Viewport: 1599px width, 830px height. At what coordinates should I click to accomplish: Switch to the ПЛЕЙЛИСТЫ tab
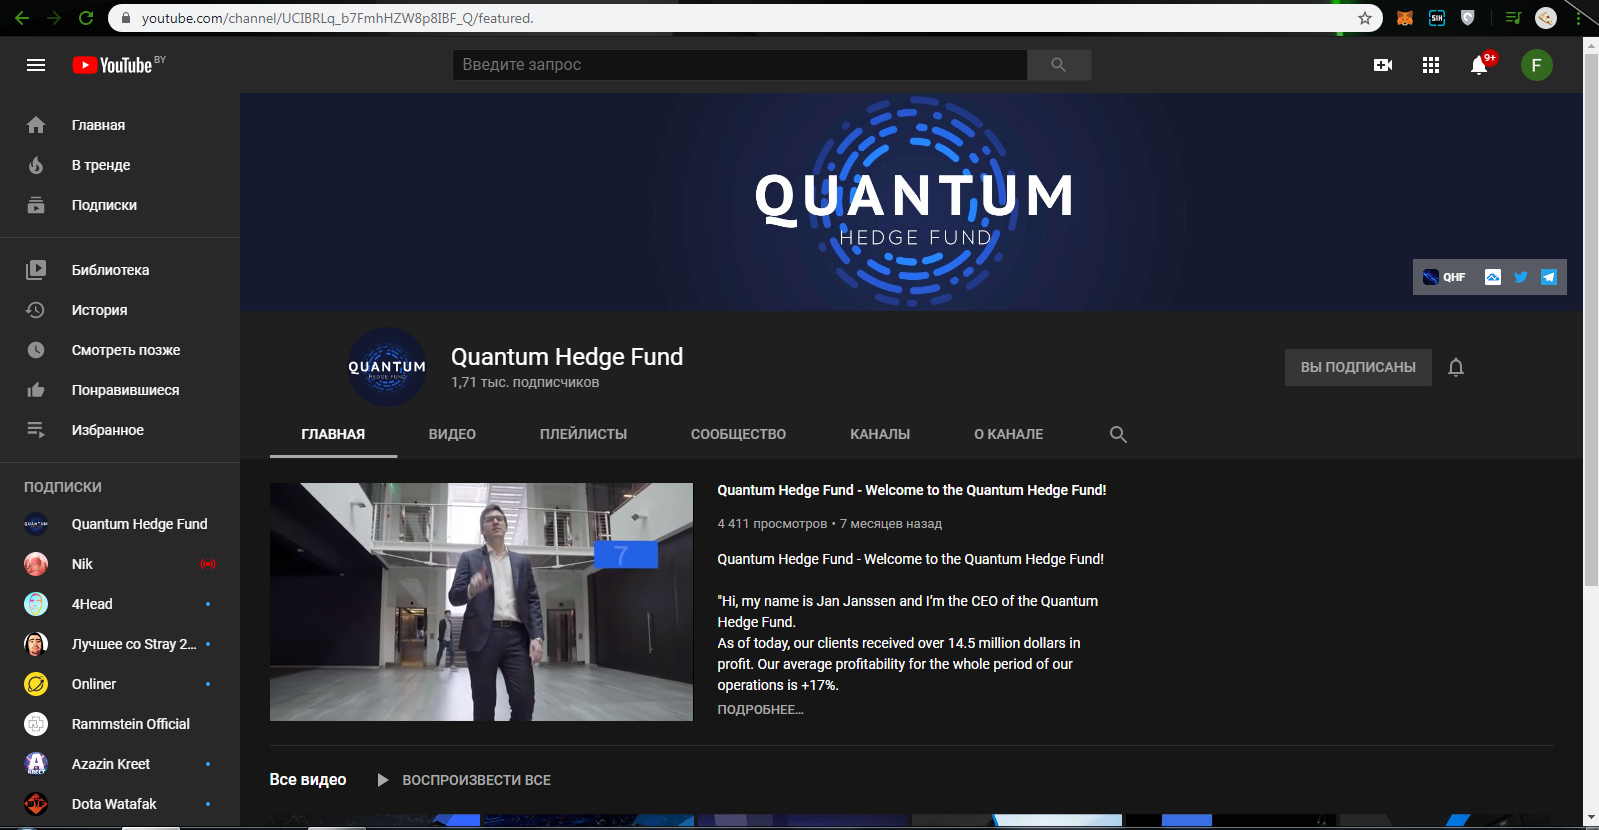(584, 434)
